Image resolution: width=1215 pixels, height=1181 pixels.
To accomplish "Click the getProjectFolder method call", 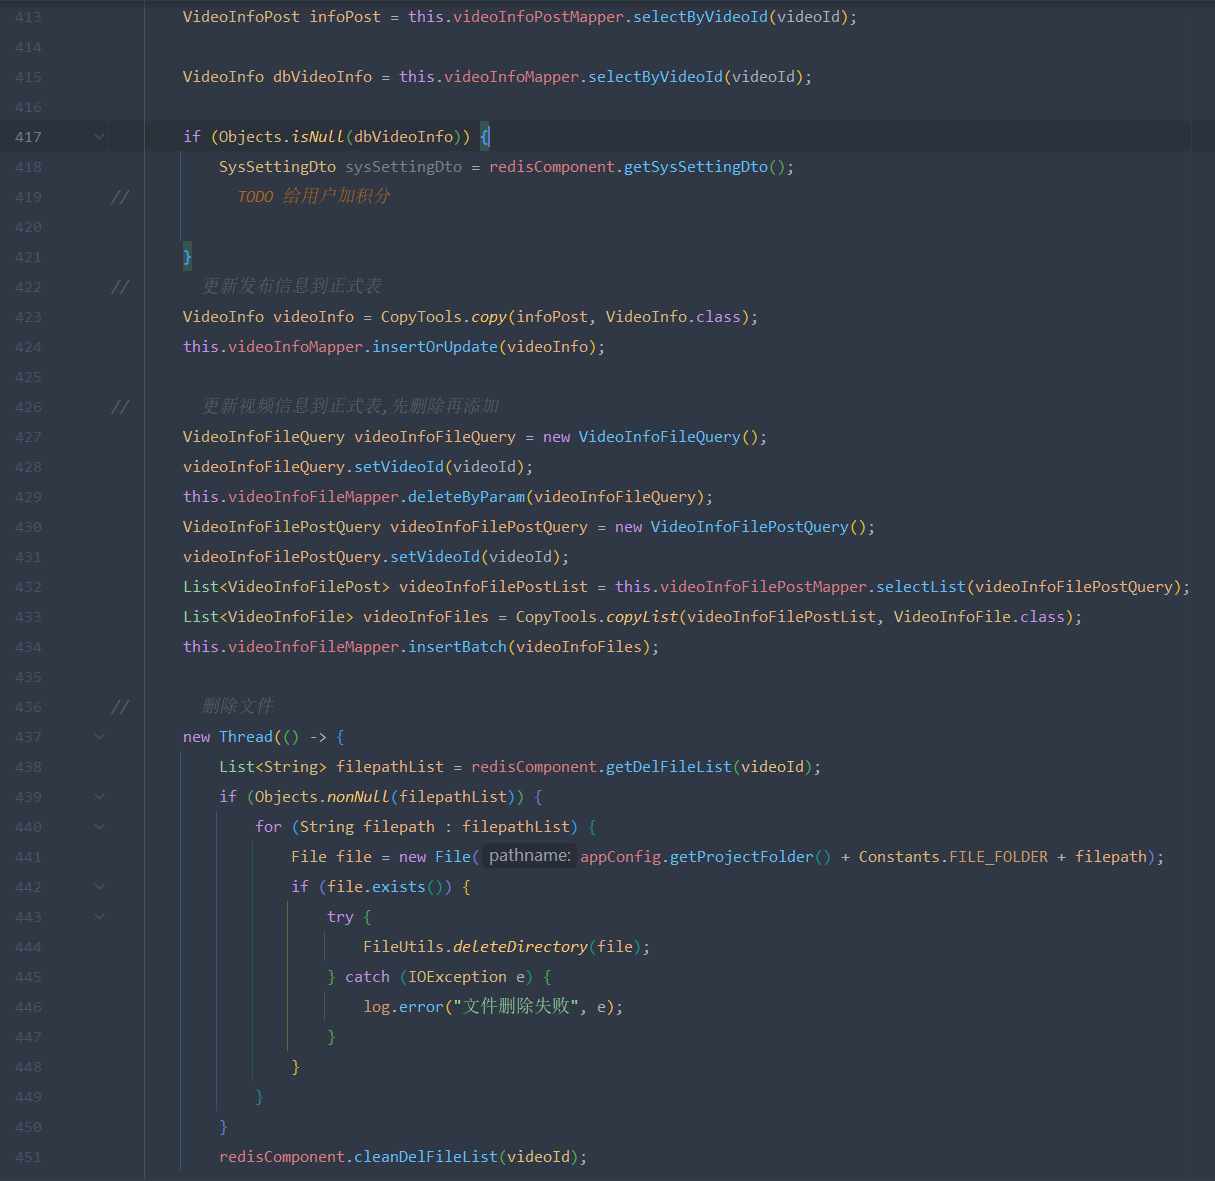I will (x=741, y=857).
